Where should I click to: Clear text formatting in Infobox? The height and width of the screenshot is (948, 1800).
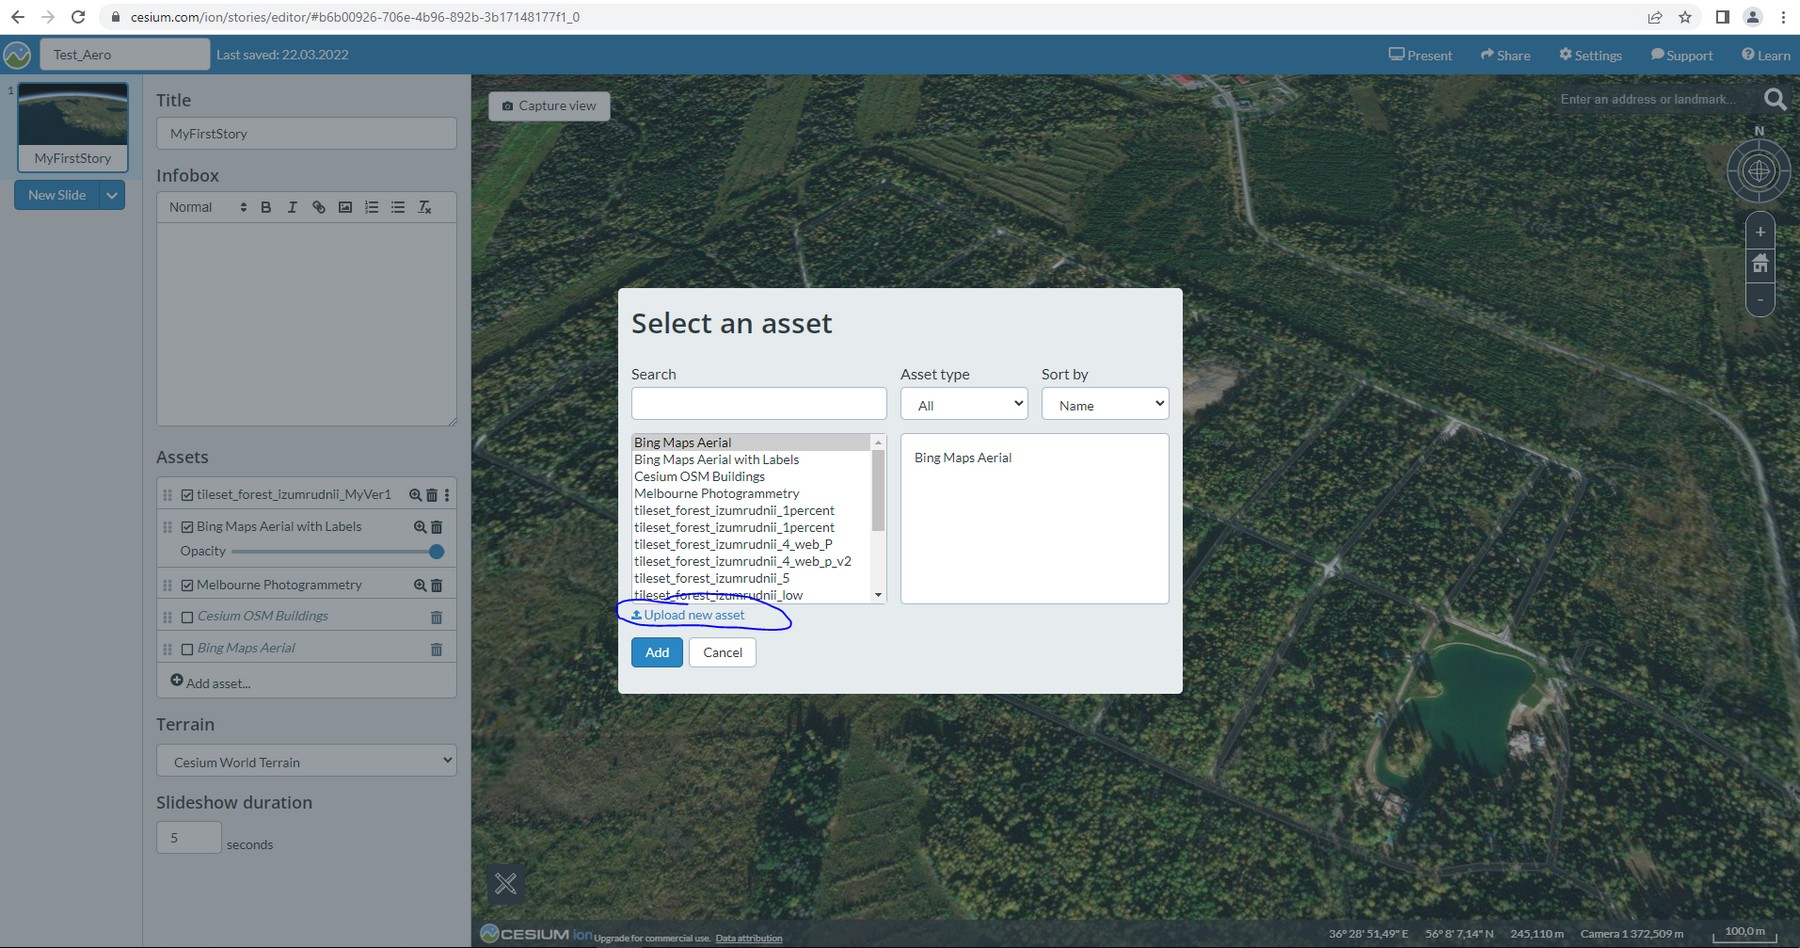pyautogui.click(x=425, y=207)
